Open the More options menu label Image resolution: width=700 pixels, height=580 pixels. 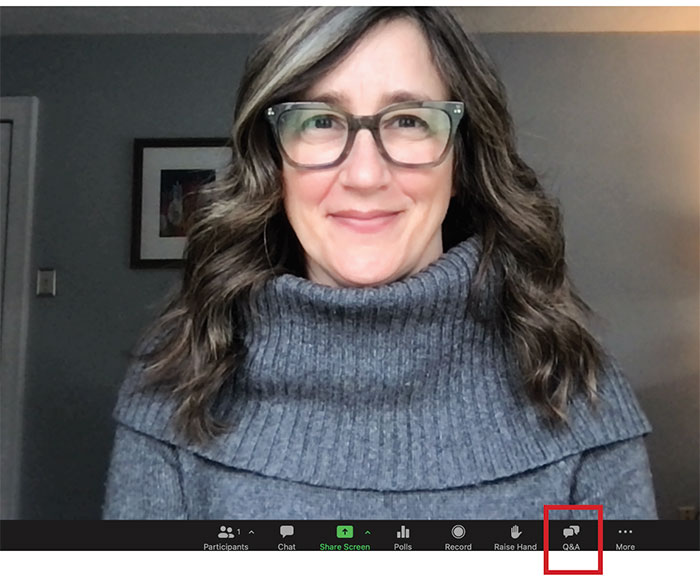point(625,547)
